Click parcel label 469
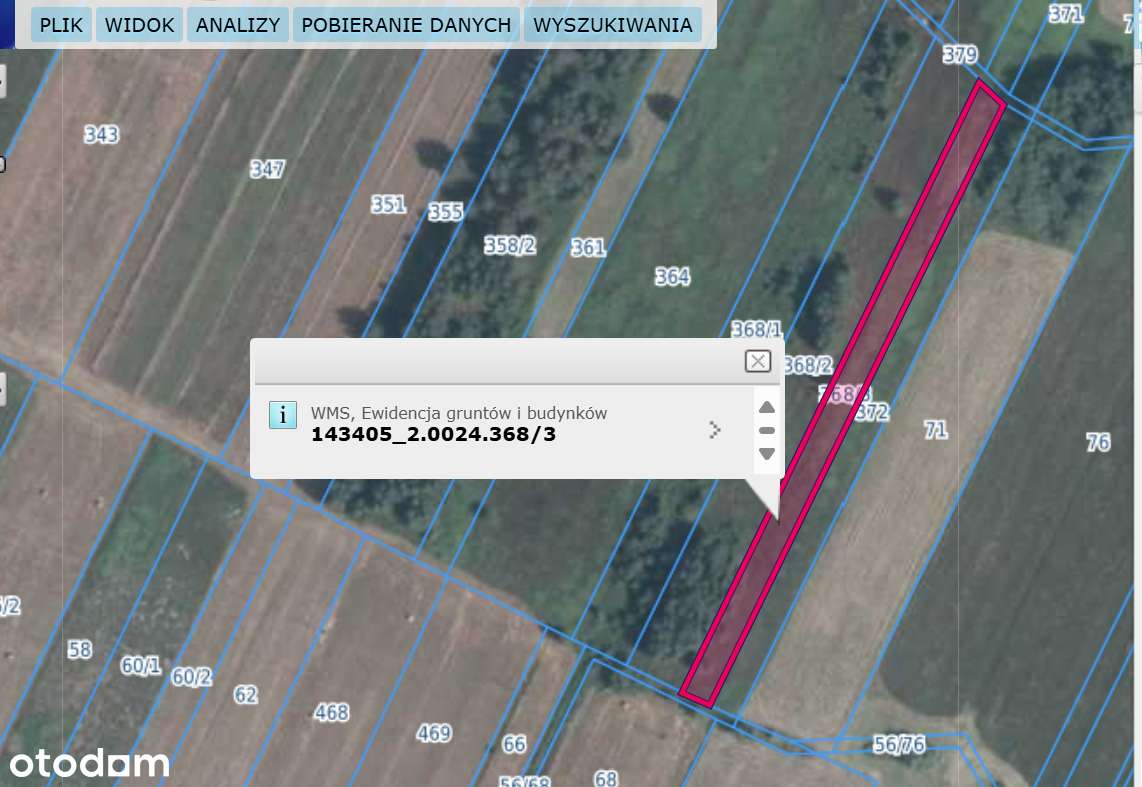This screenshot has width=1142, height=787. point(434,733)
